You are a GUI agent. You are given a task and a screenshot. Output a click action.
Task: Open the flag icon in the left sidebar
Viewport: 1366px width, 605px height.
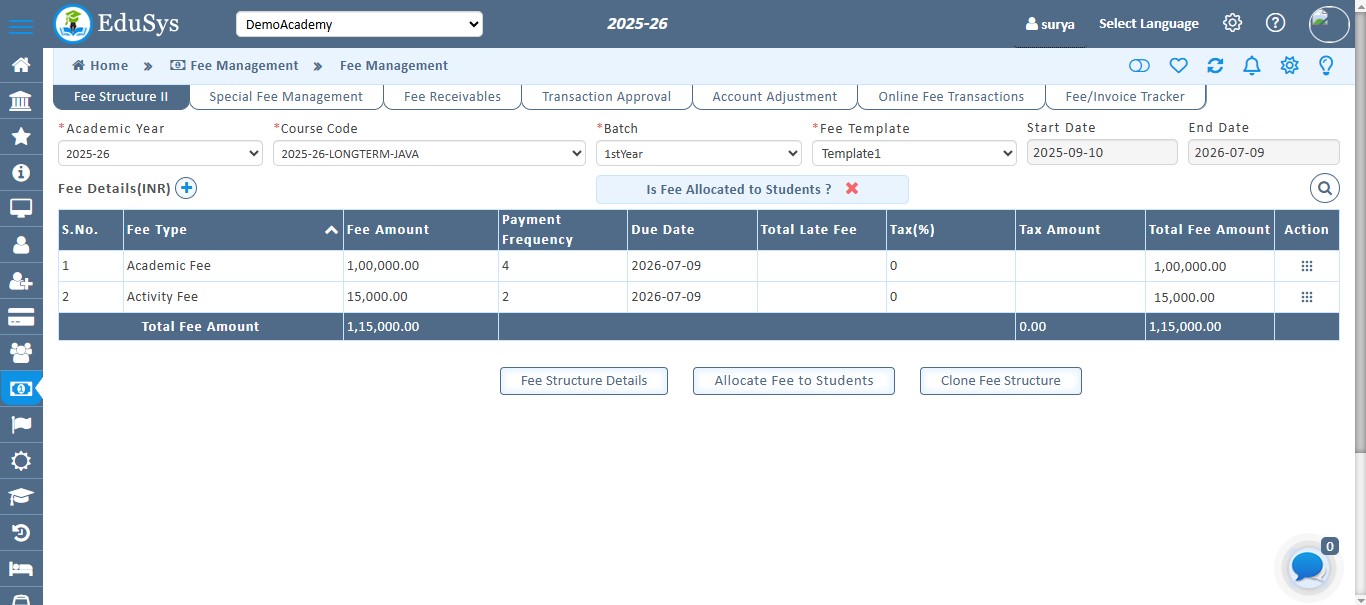point(21,425)
